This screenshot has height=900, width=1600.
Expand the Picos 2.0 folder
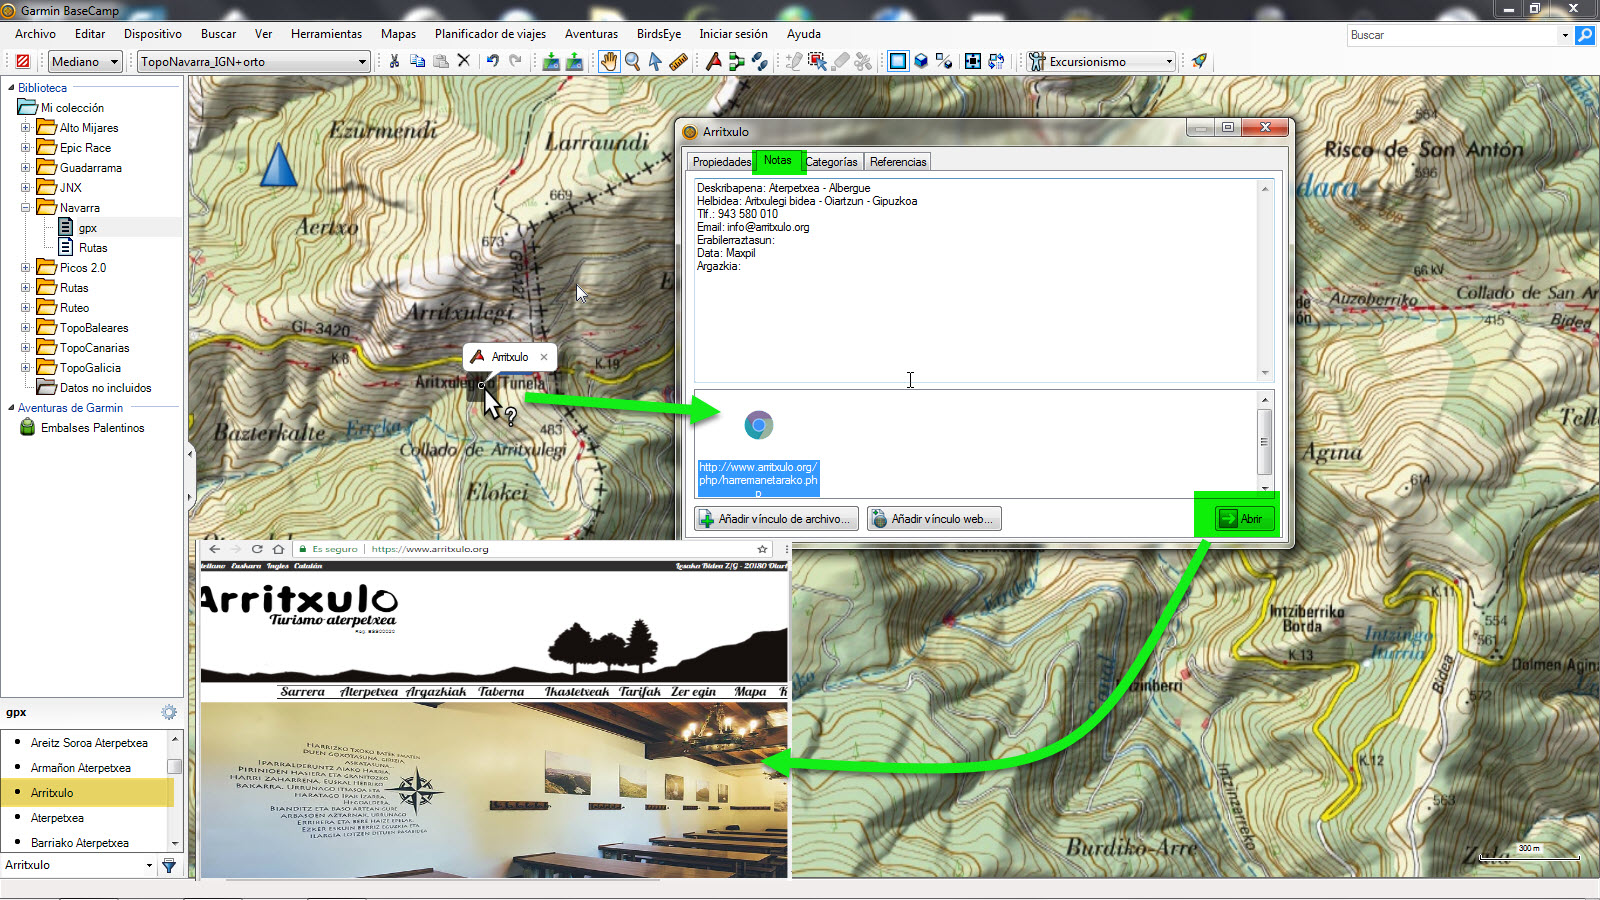[x=26, y=267]
